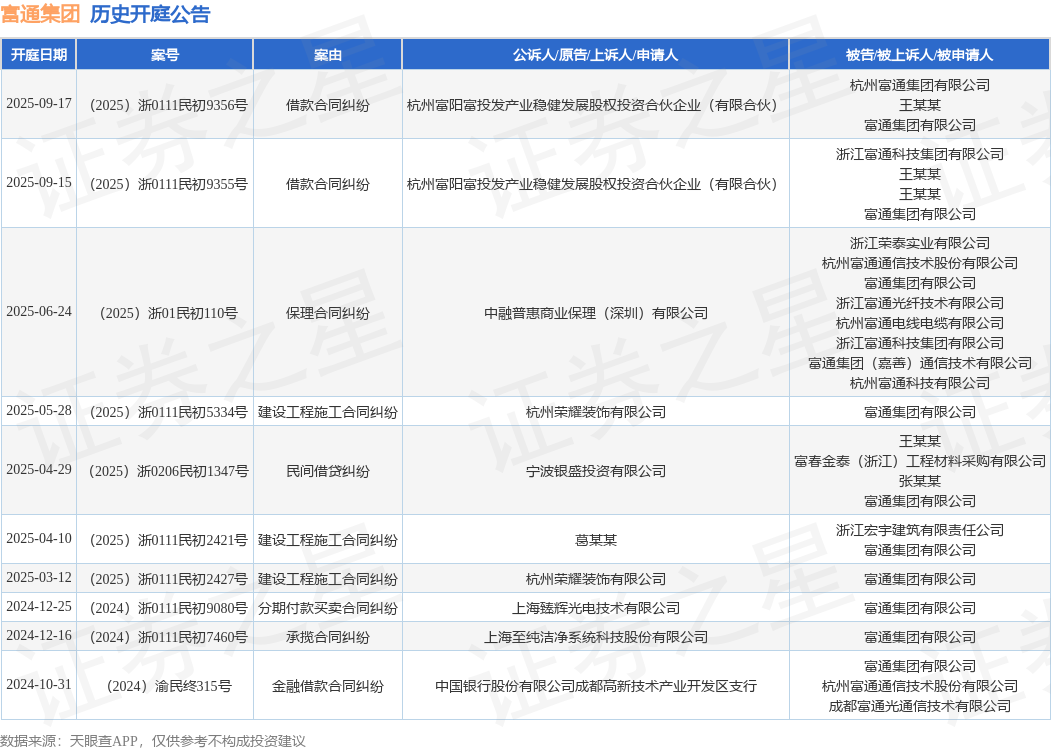Screen dimensions: 1051x750
Task: Click defendant 杭州富通科技有限公司
Action: click(920, 383)
